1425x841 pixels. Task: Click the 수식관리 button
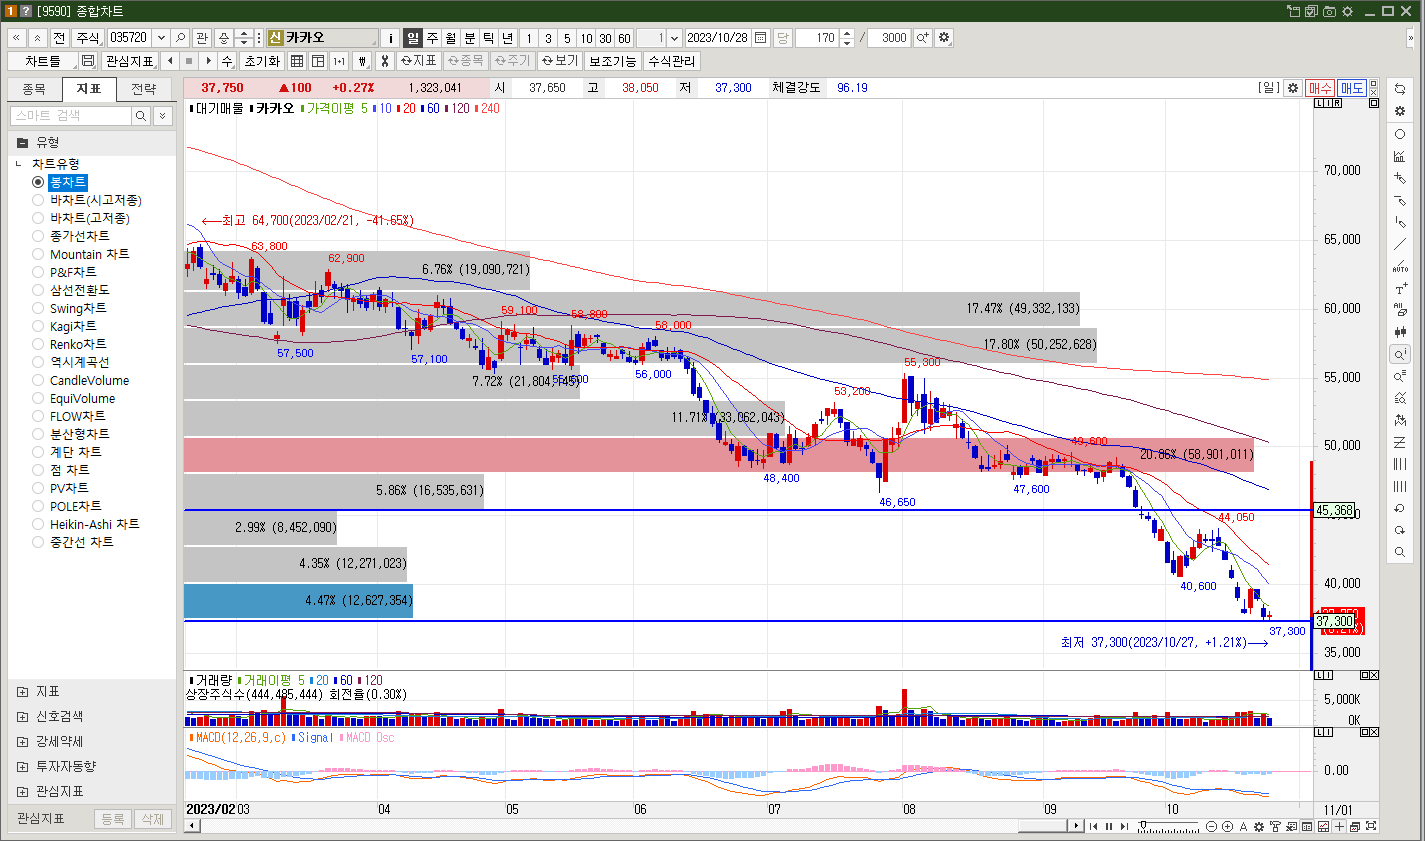tap(671, 61)
